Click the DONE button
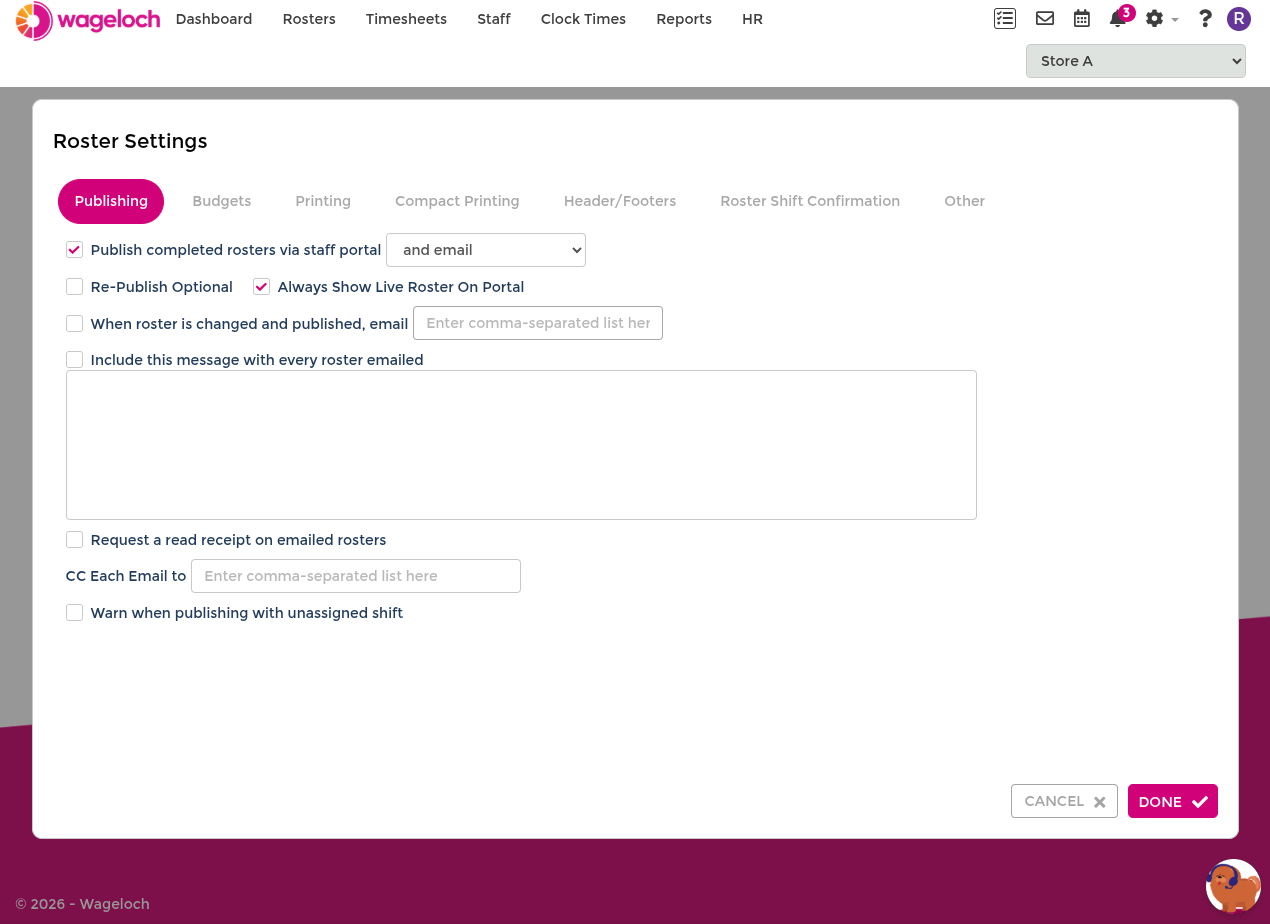1270x924 pixels. coord(1173,801)
